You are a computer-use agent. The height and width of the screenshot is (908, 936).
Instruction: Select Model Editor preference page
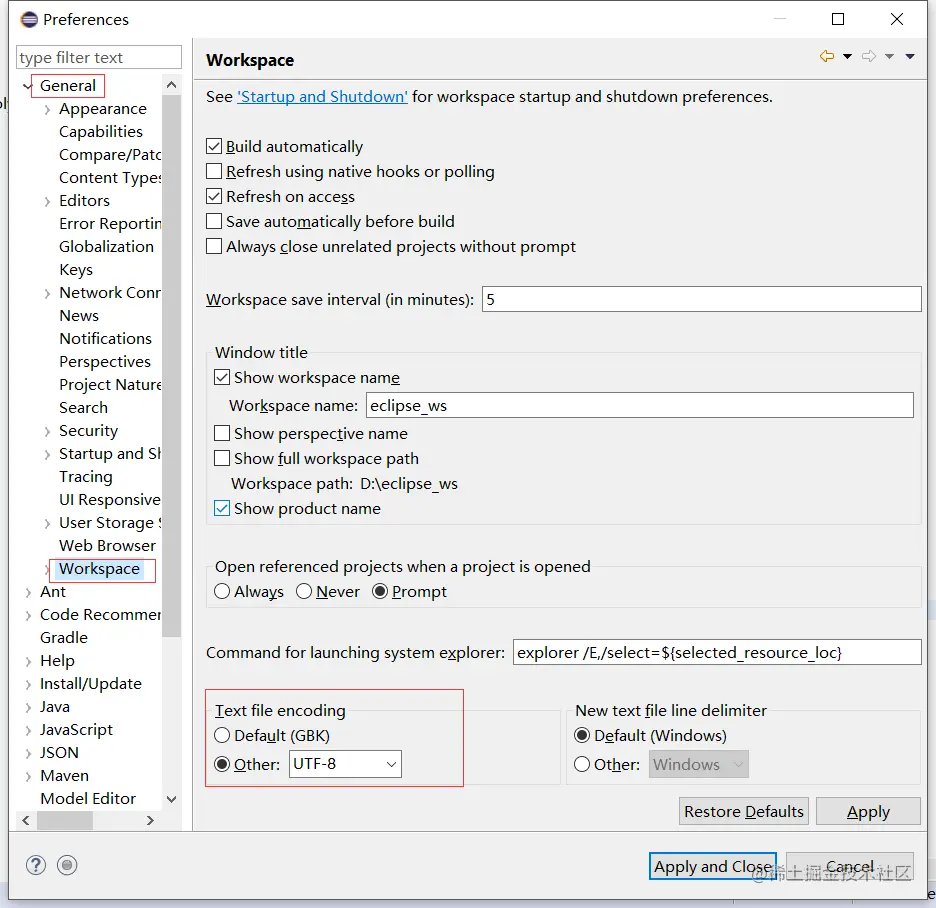[88, 799]
